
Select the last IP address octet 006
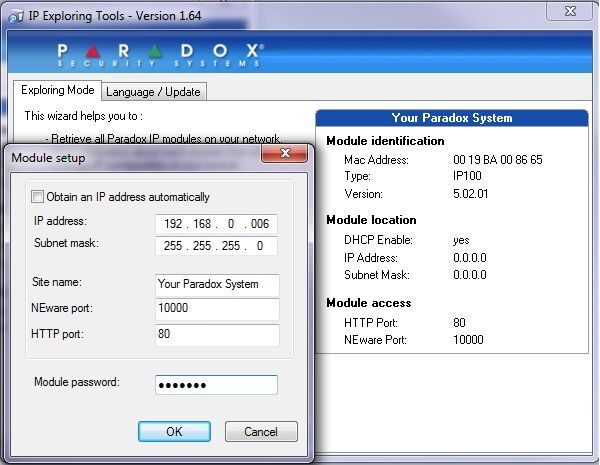261,223
